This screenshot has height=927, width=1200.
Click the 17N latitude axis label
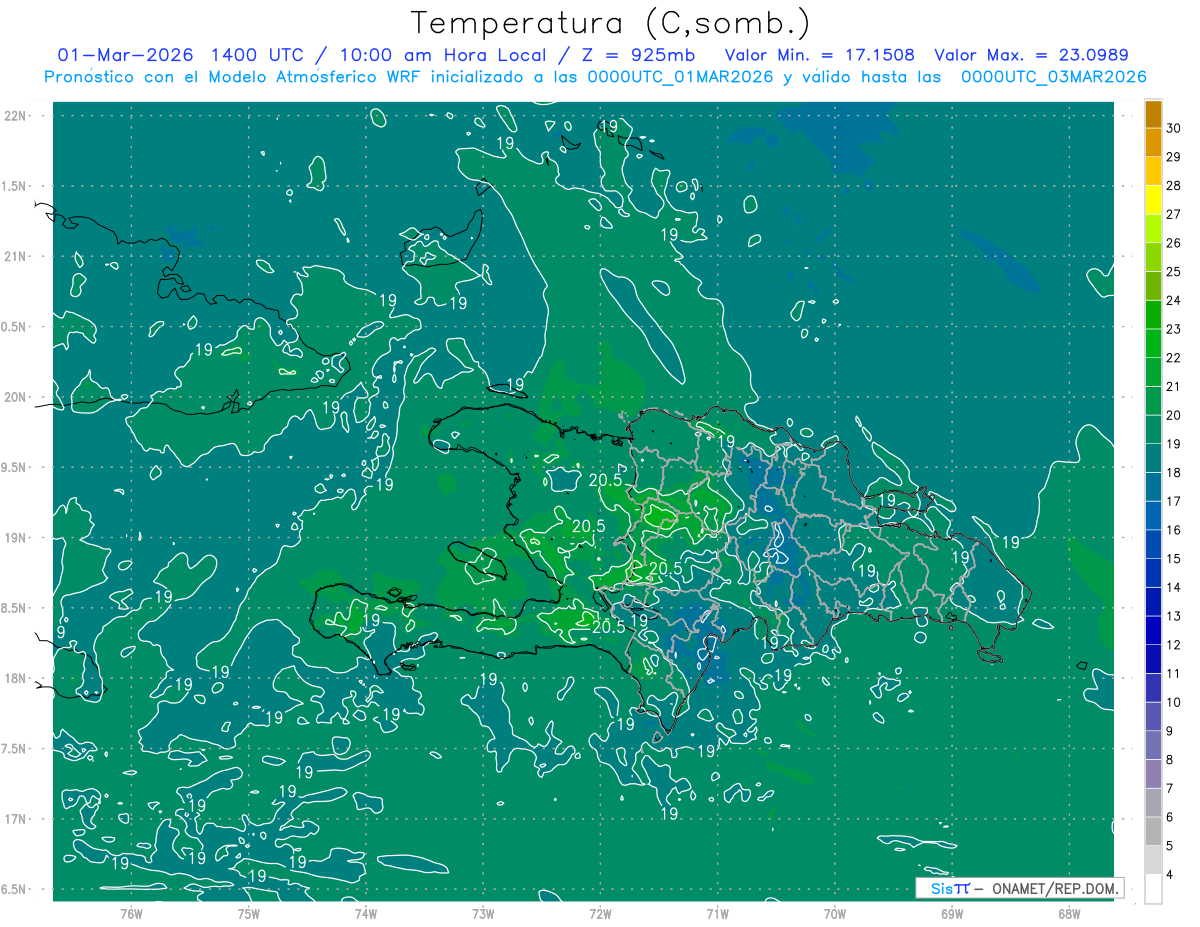14,819
